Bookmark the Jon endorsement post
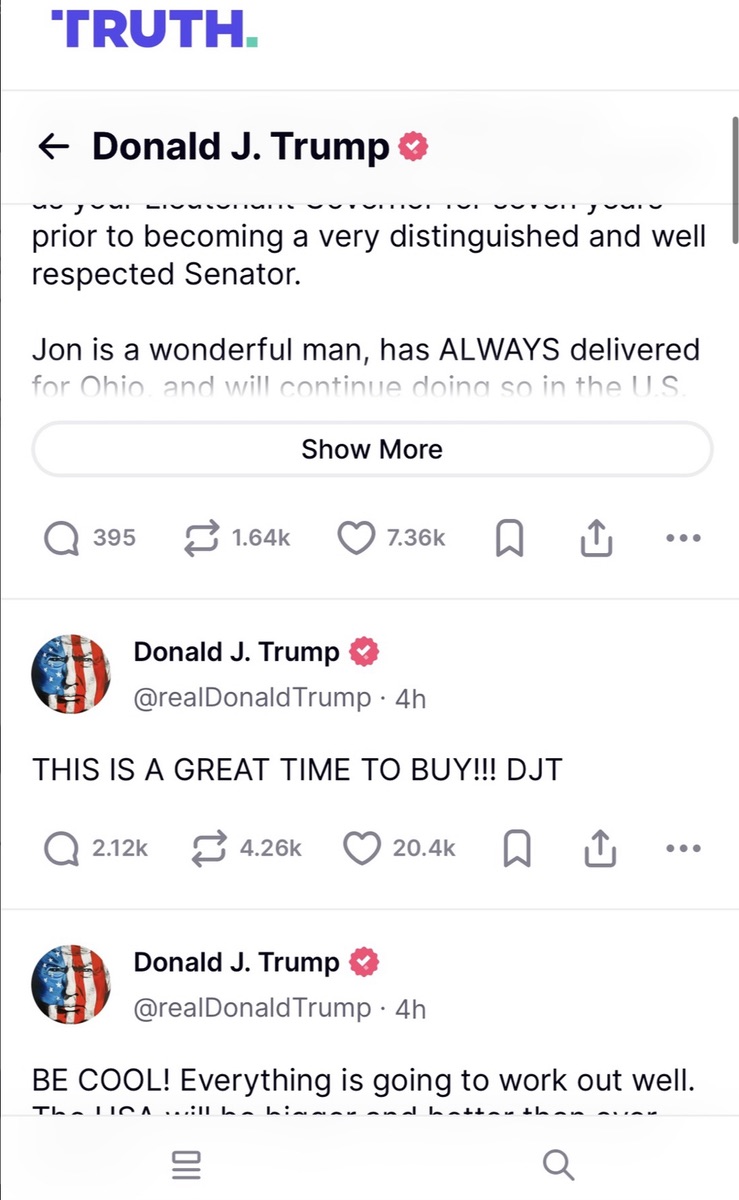The width and height of the screenshot is (739, 1200). [x=510, y=539]
